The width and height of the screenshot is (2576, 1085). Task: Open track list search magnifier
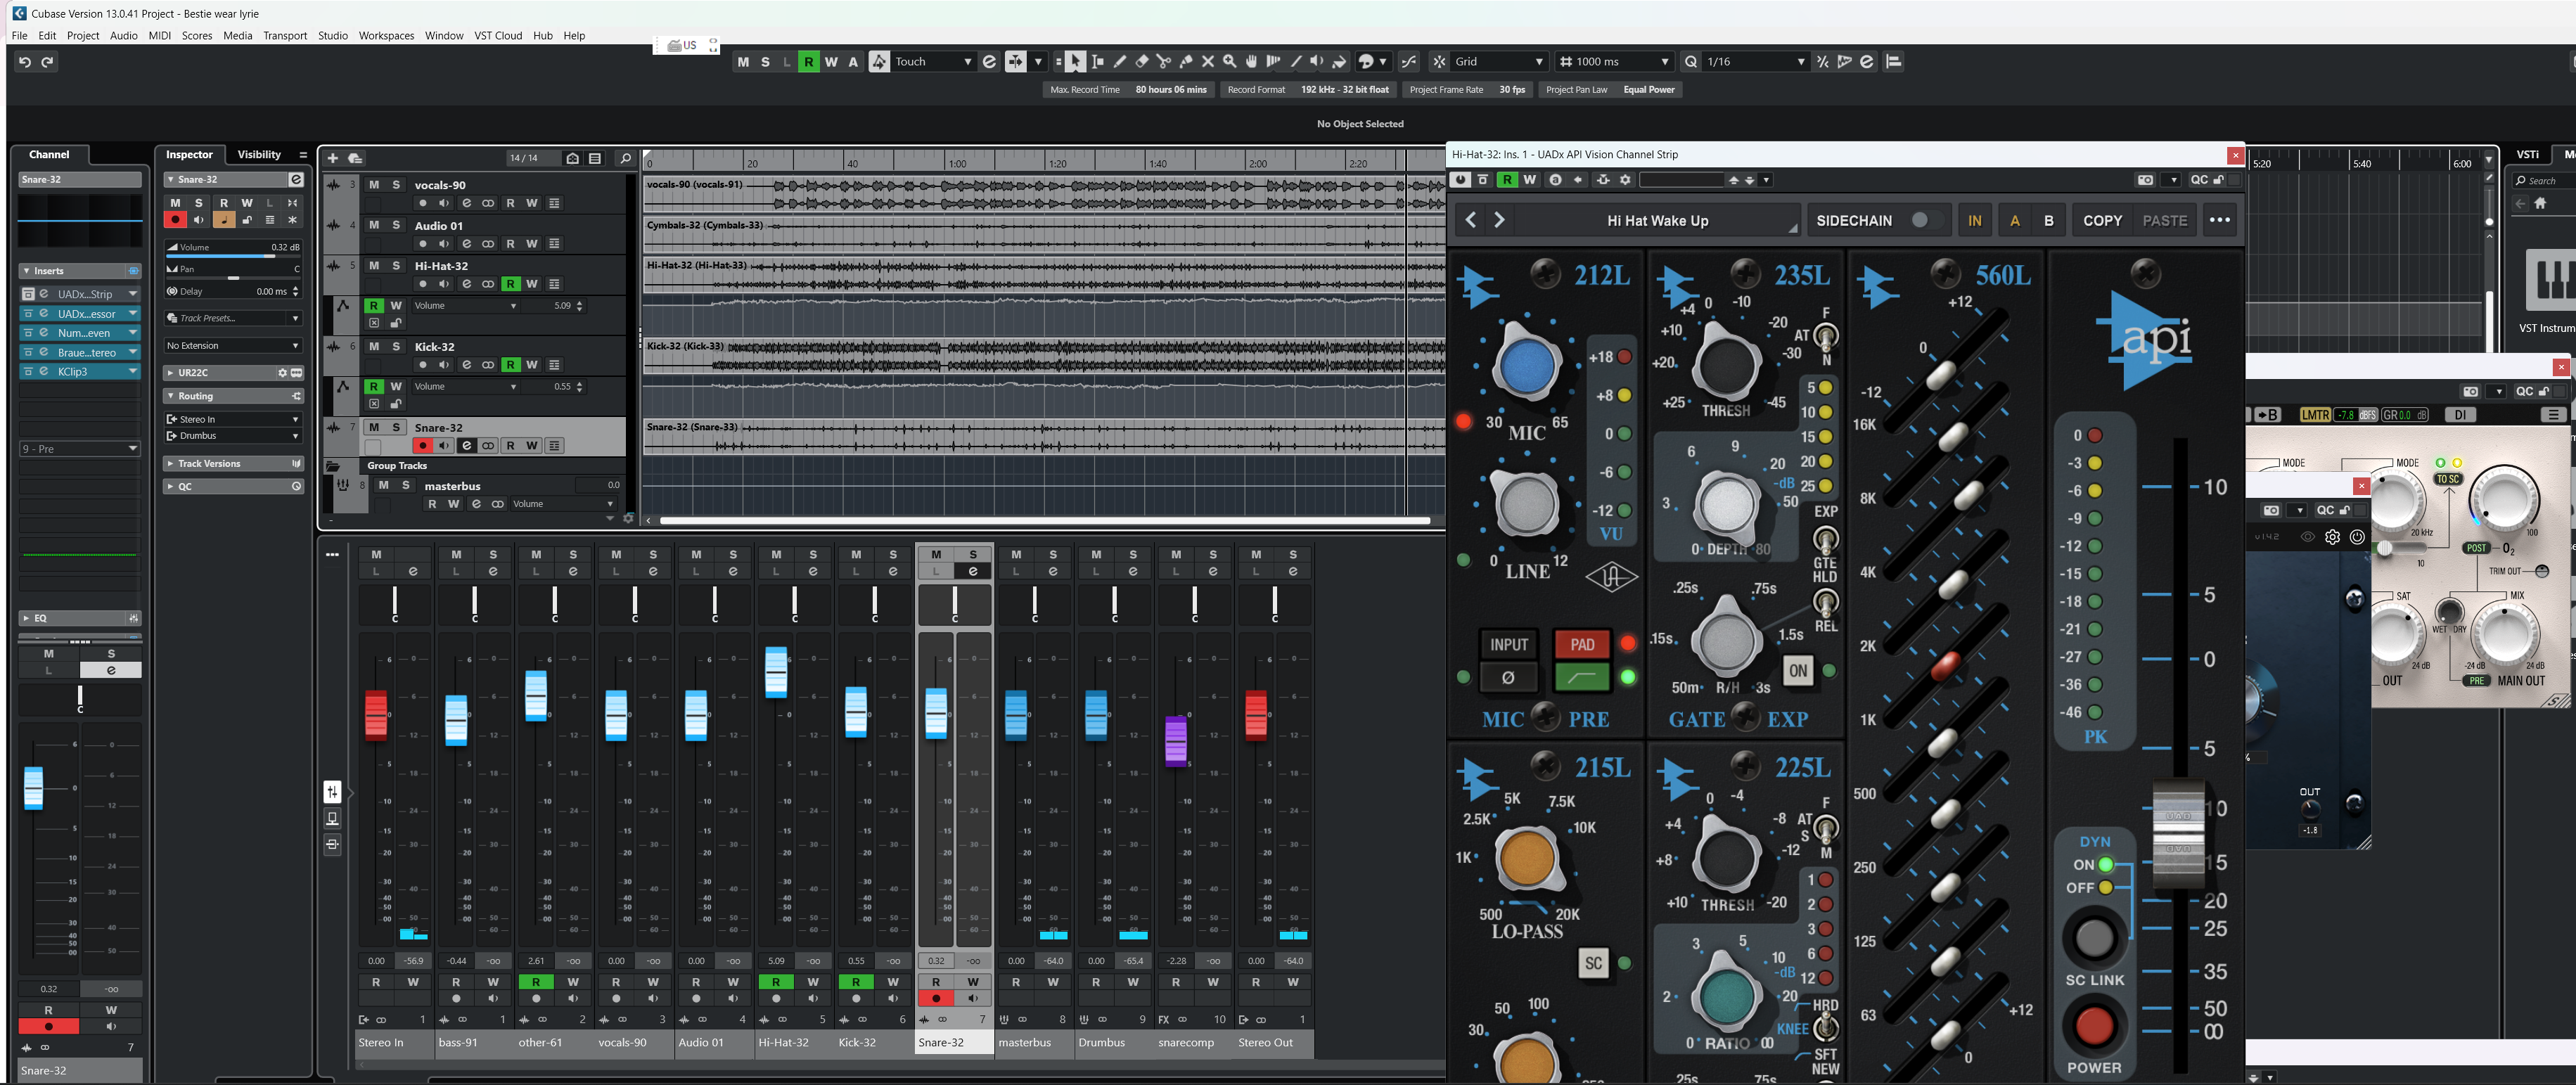(x=625, y=158)
